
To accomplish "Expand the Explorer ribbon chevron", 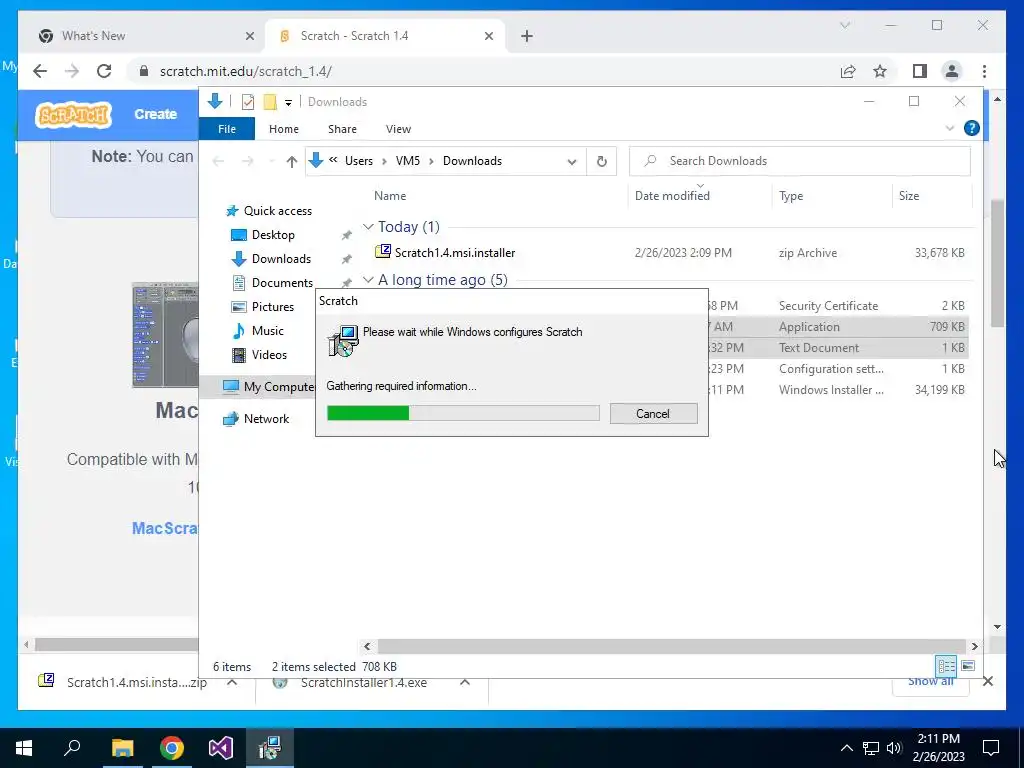I will [950, 129].
